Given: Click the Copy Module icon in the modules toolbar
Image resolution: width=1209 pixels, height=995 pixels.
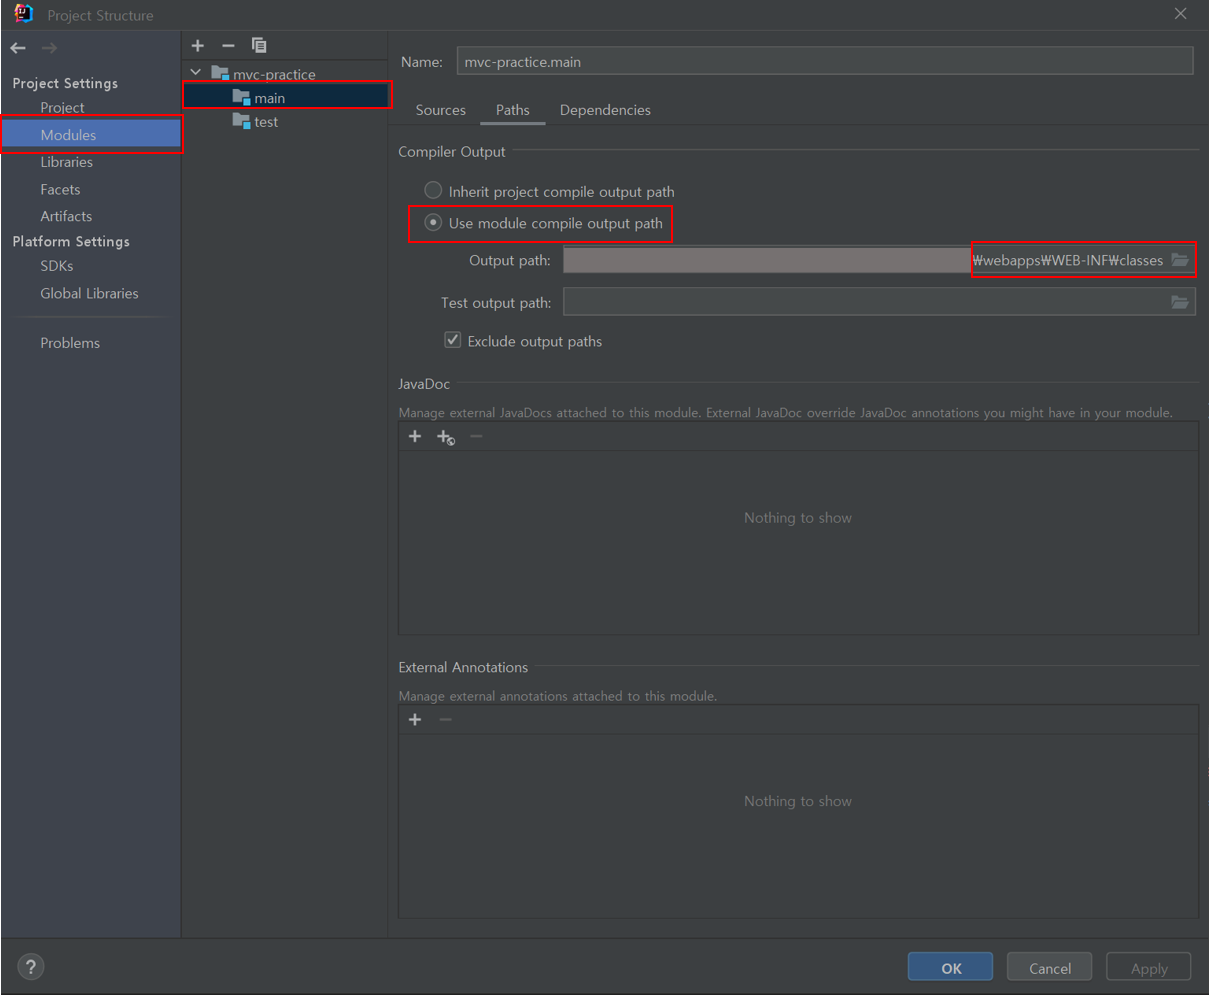Looking at the screenshot, I should click(x=259, y=45).
